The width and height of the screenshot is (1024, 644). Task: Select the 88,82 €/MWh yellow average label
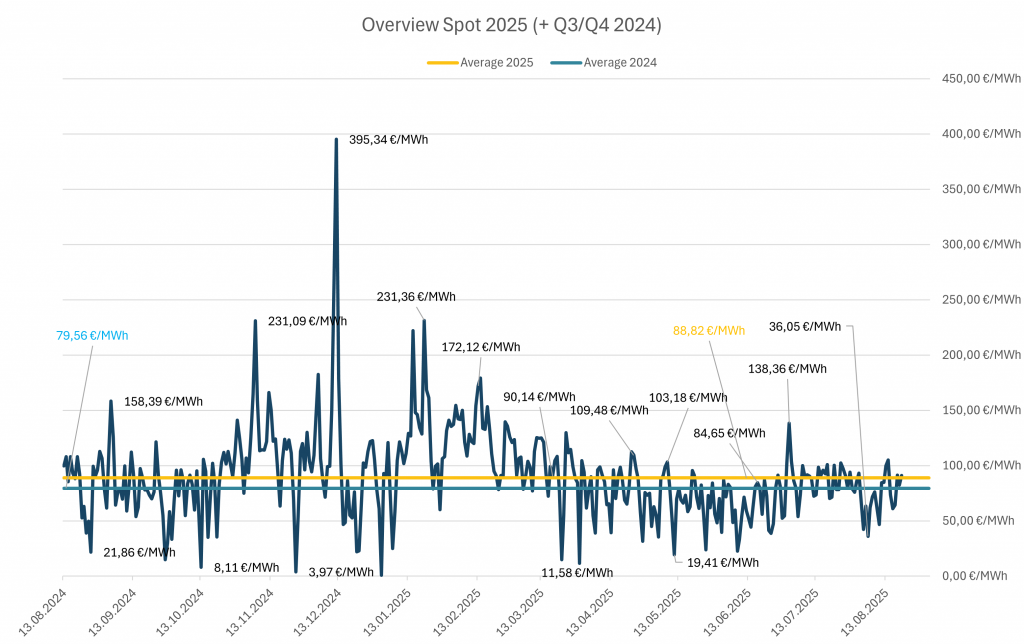[x=709, y=331]
